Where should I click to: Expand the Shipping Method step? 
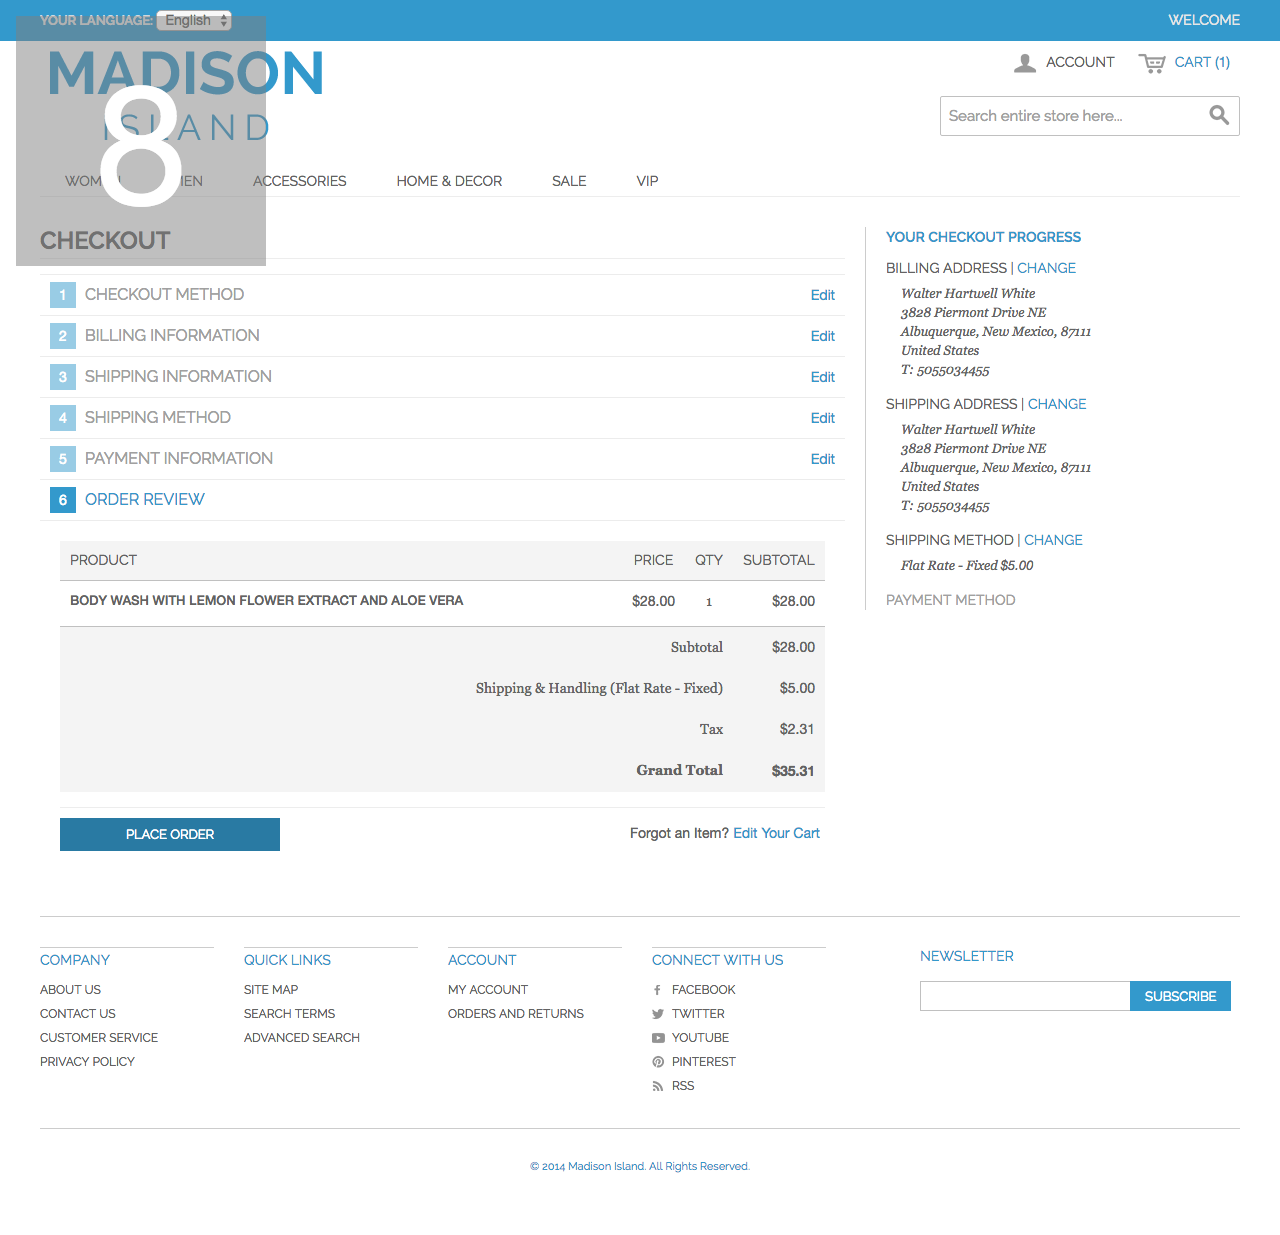point(157,417)
